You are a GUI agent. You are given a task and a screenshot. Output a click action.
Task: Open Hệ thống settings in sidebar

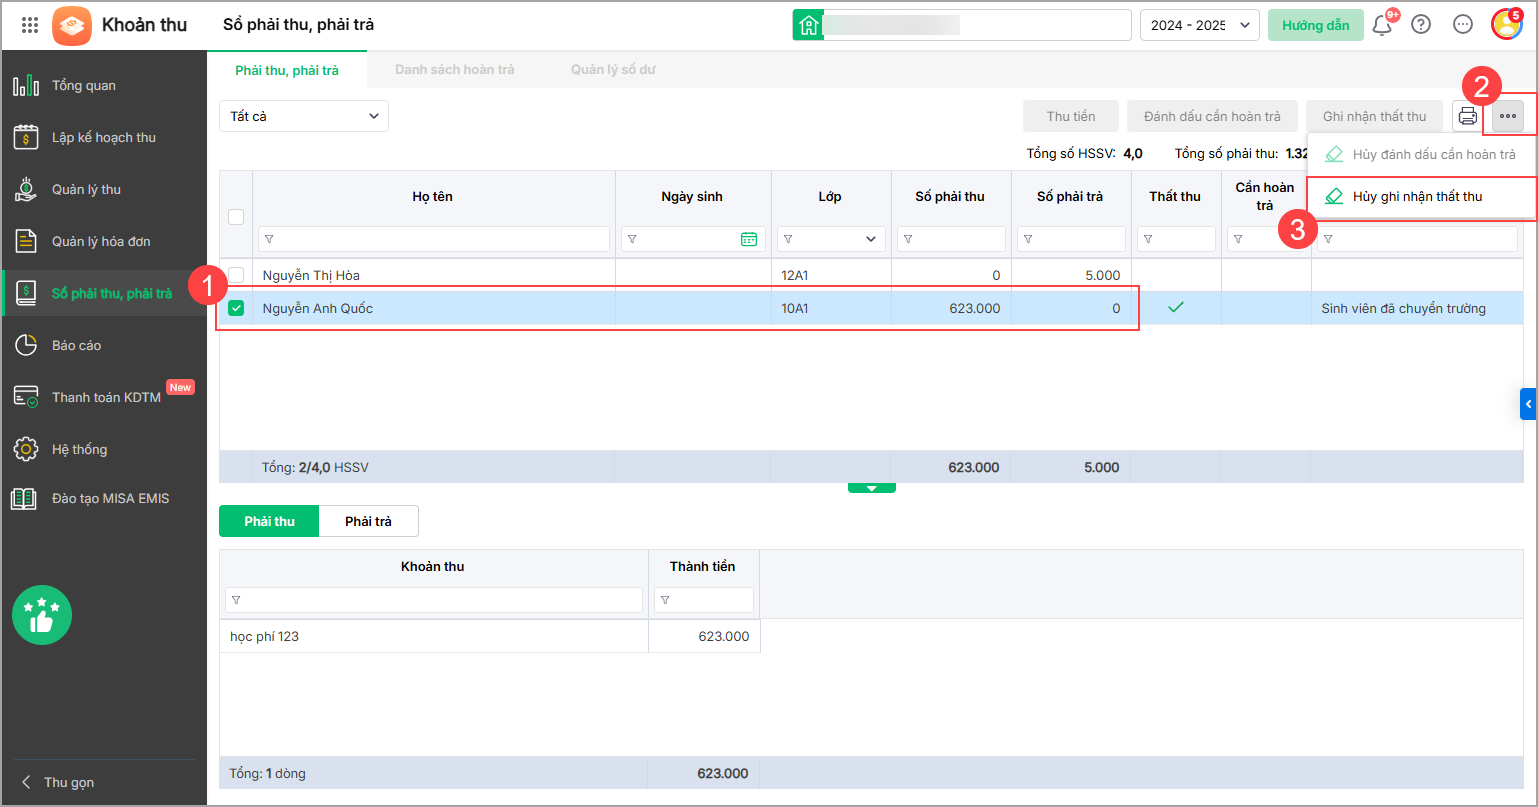tap(104, 450)
